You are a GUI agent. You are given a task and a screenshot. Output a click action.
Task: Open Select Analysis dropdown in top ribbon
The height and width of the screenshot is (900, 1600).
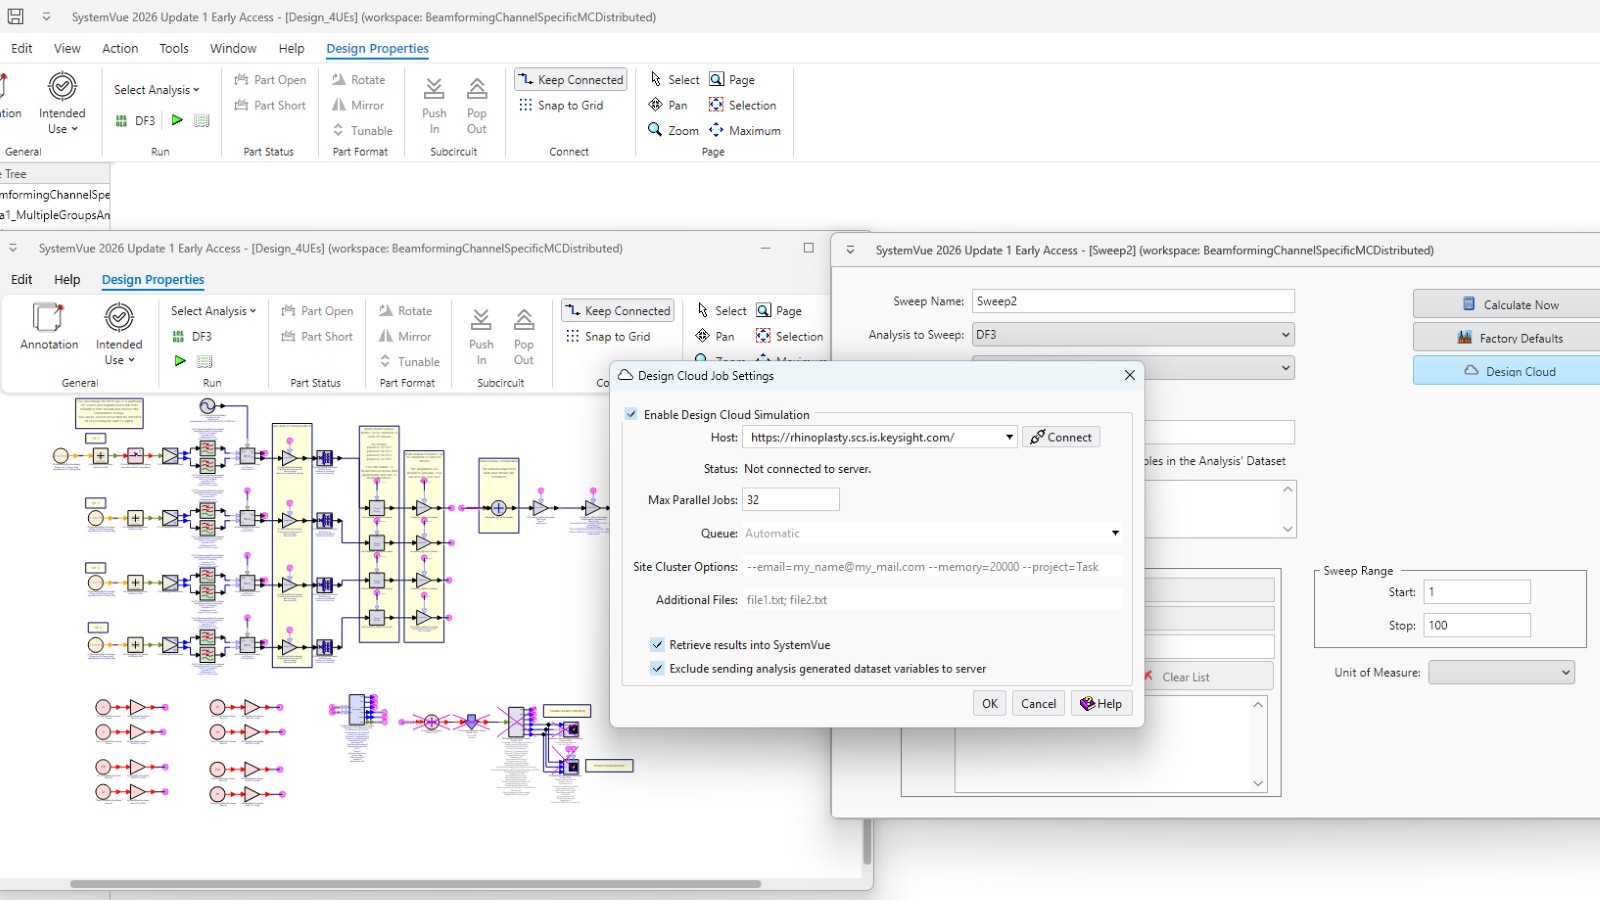coord(157,90)
